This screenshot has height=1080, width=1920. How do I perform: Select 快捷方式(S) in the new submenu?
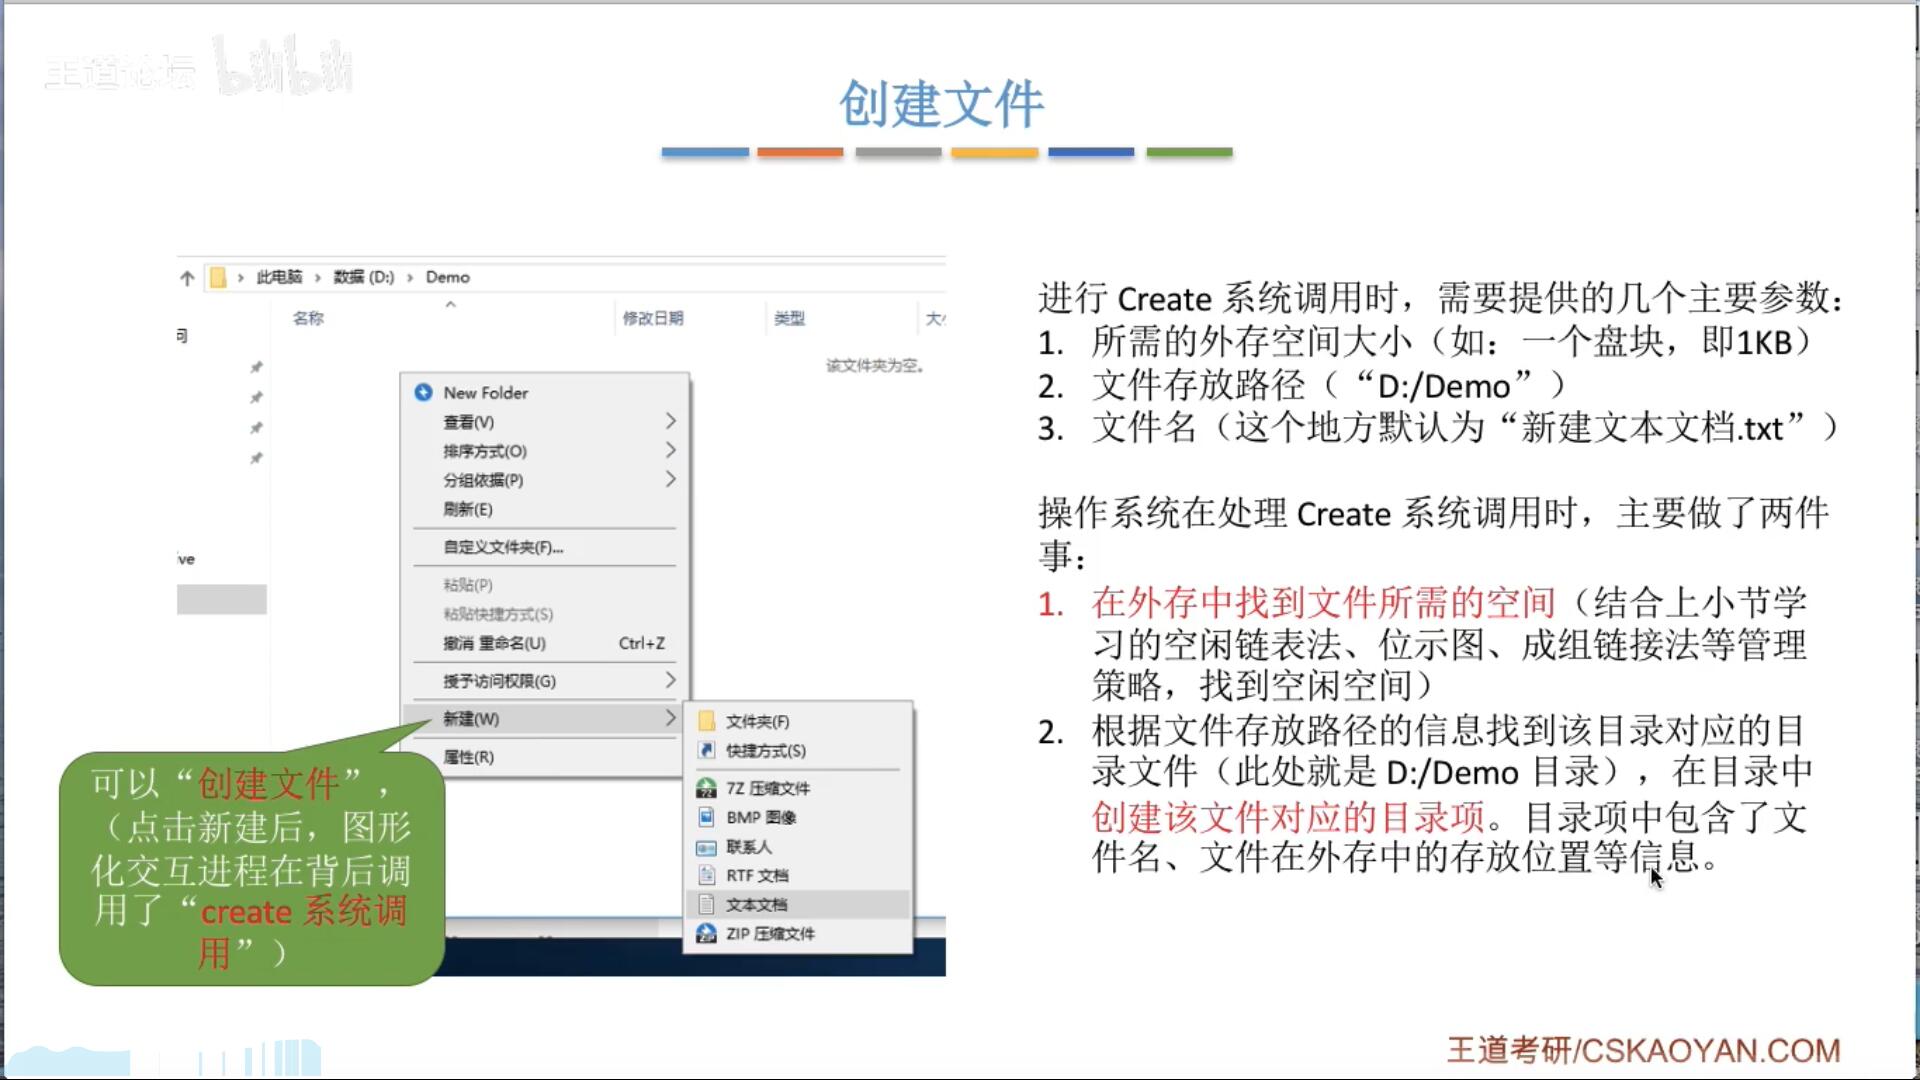tap(798, 750)
